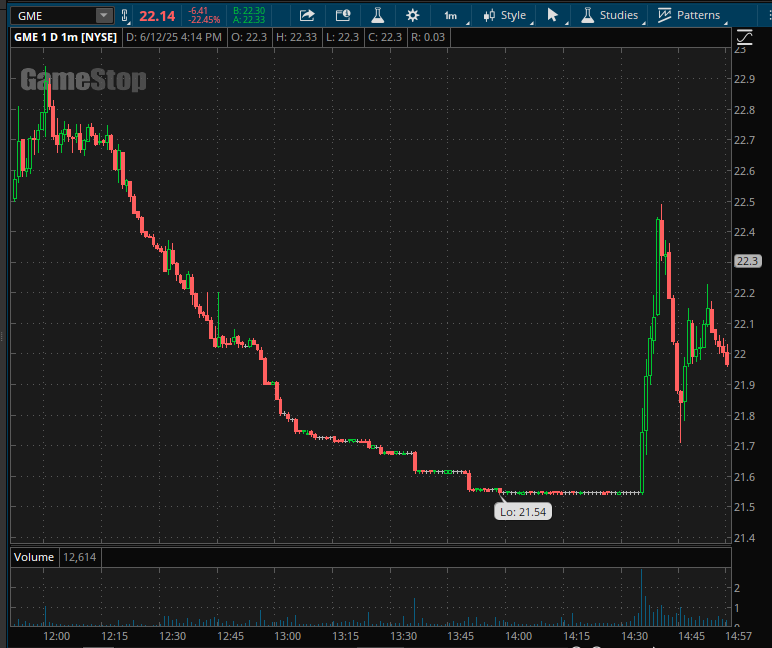The image size is (772, 648).
Task: Open the symbol dropdown arrow
Action: click(x=104, y=16)
